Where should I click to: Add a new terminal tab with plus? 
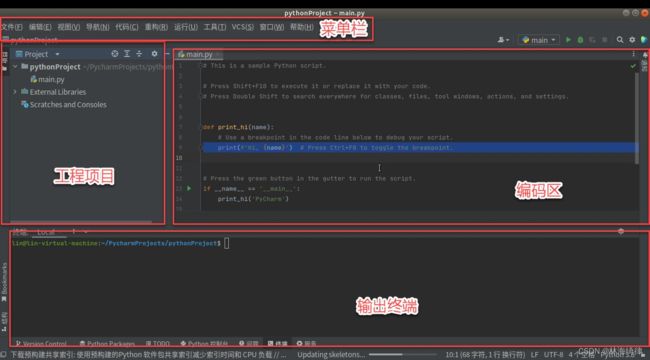pyautogui.click(x=73, y=231)
